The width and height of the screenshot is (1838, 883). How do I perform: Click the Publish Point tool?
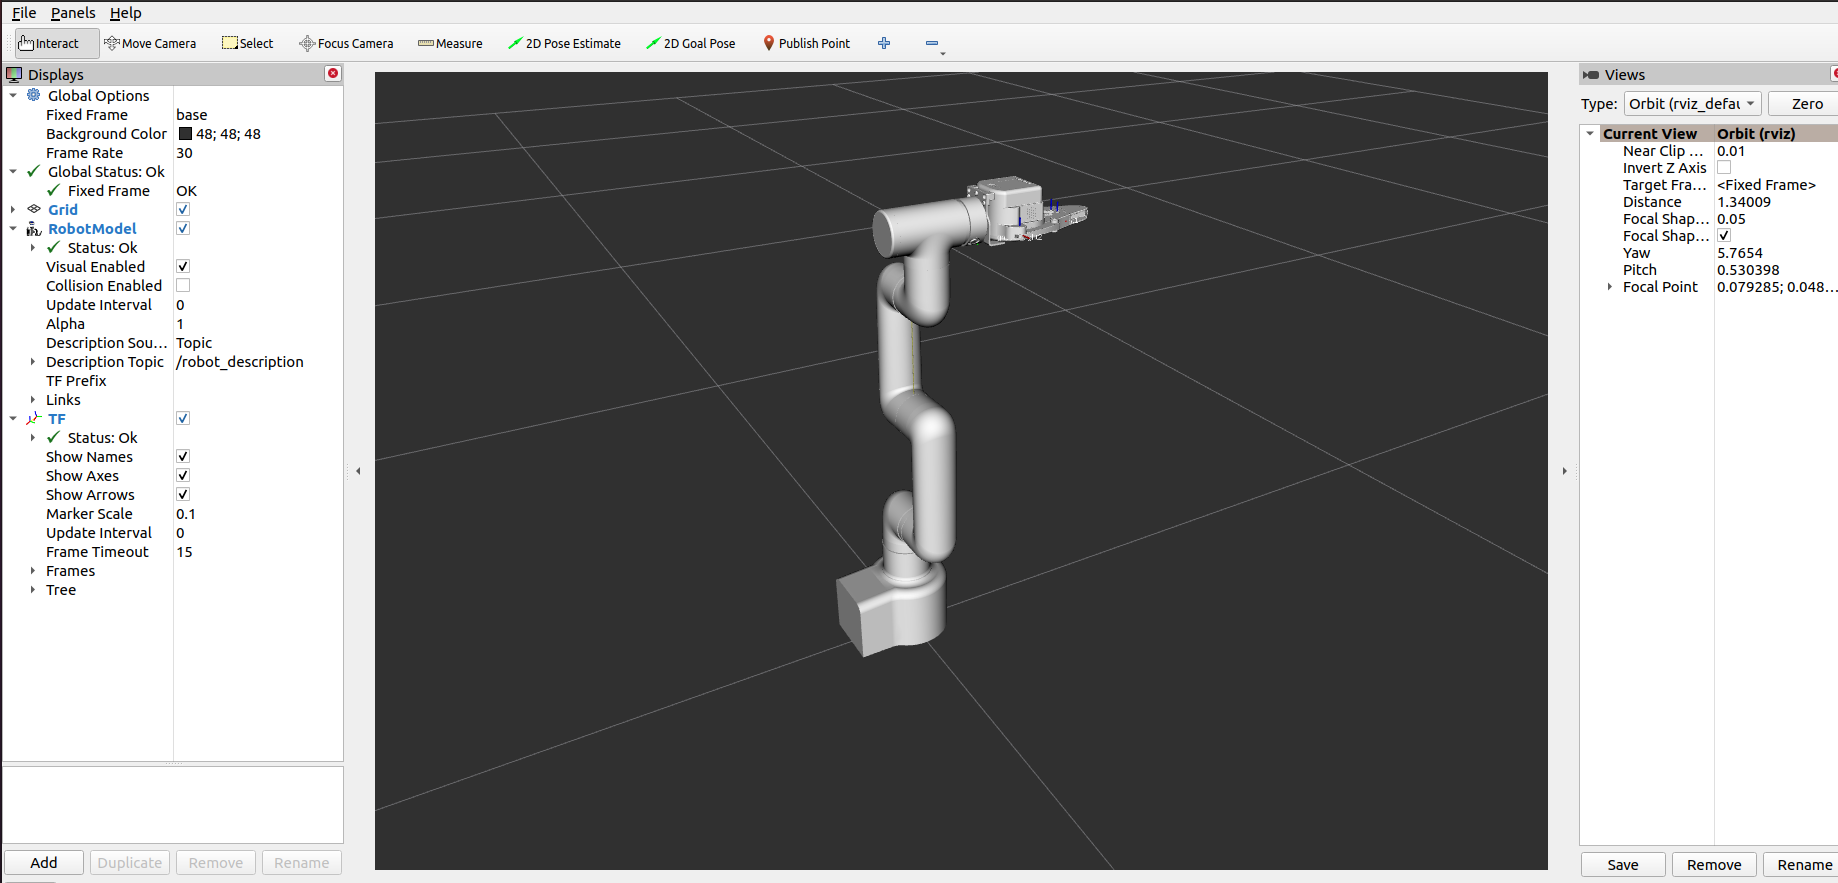[x=806, y=43]
